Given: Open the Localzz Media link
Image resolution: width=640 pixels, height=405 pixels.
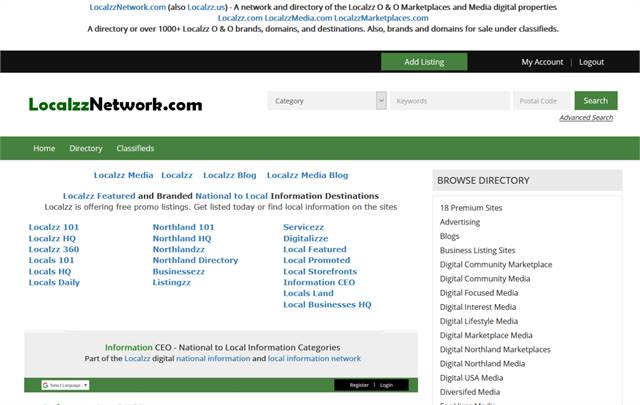Looking at the screenshot, I should pyautogui.click(x=123, y=175).
